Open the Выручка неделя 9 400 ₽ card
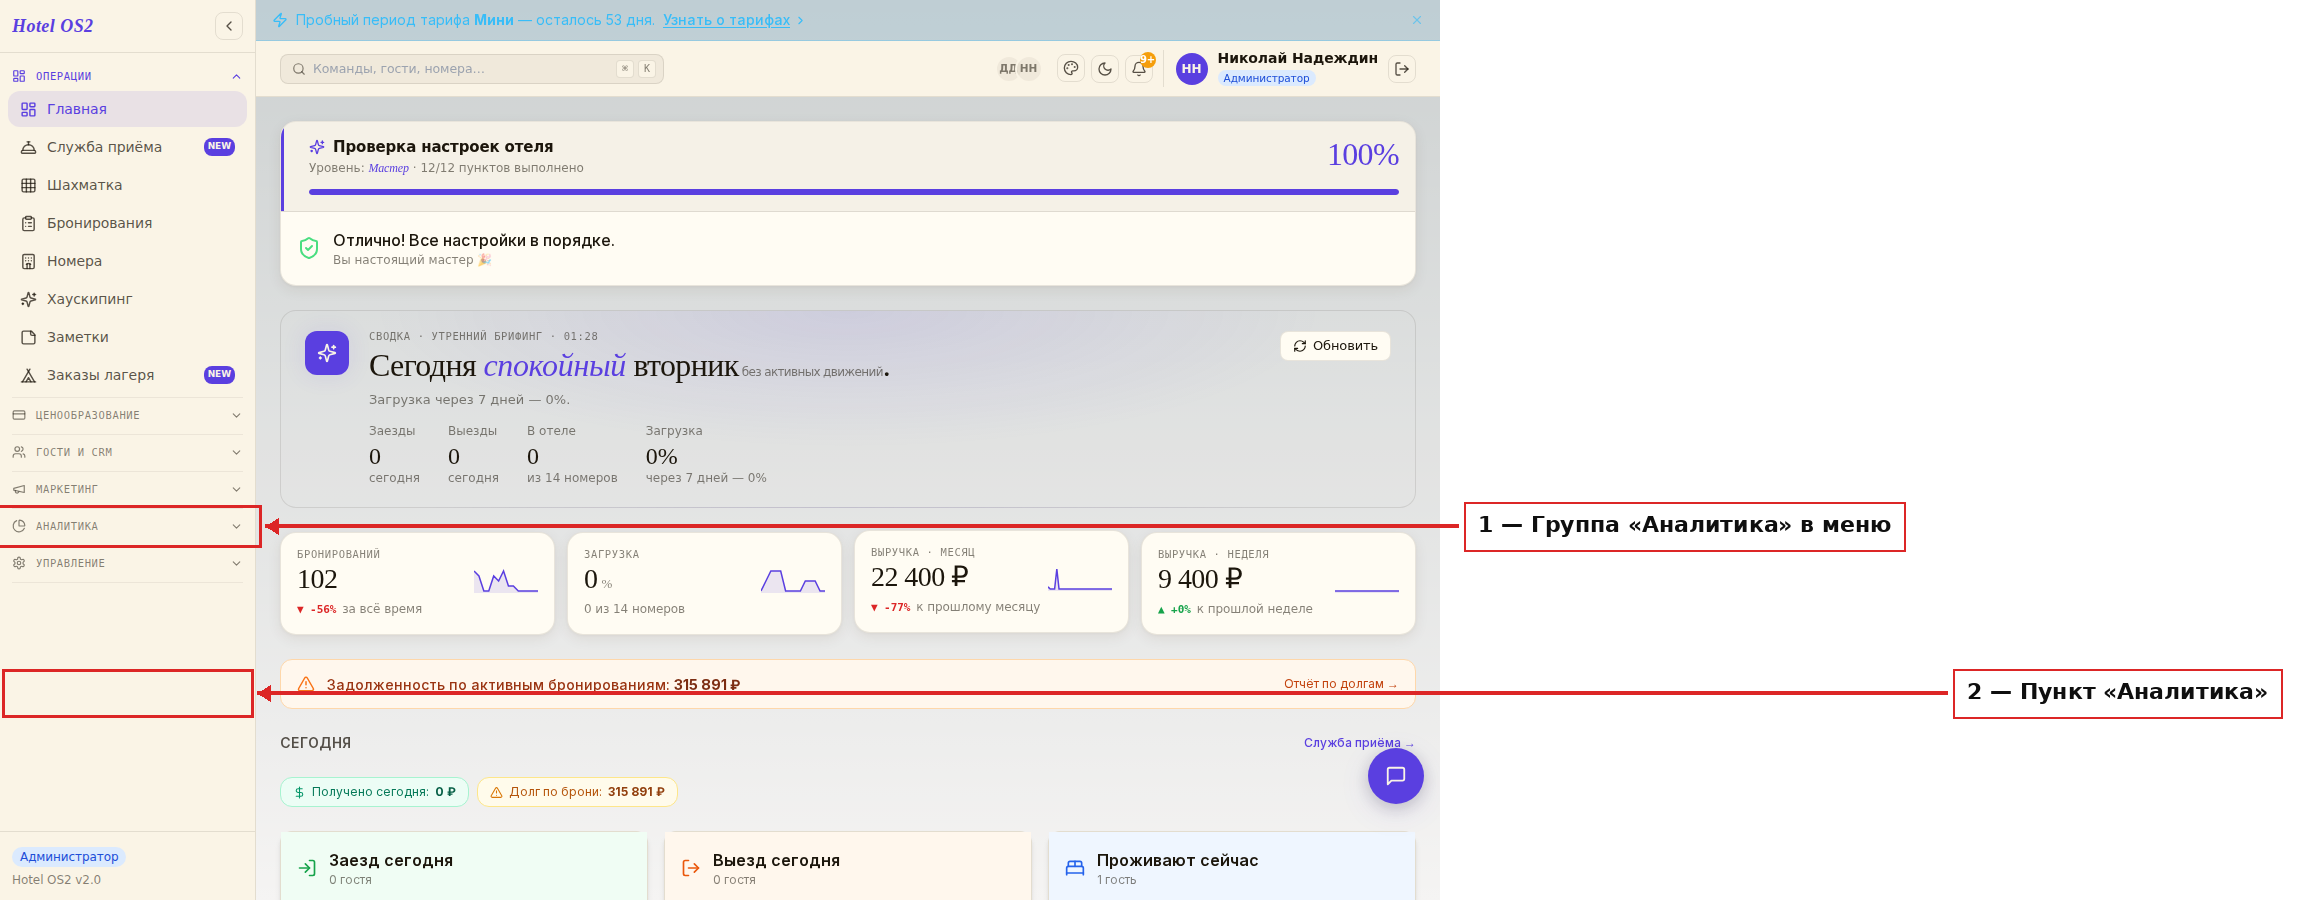This screenshot has width=2306, height=900. [x=1278, y=583]
